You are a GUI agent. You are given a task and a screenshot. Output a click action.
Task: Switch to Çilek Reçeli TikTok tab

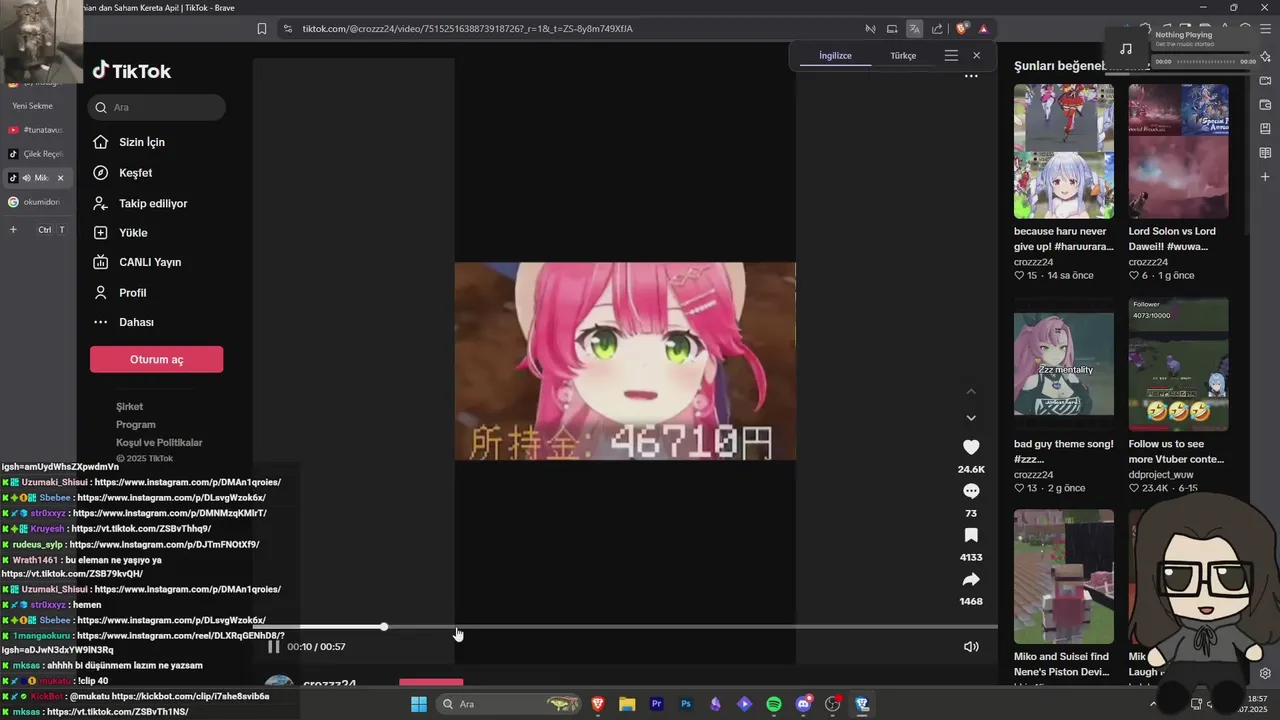pos(37,154)
